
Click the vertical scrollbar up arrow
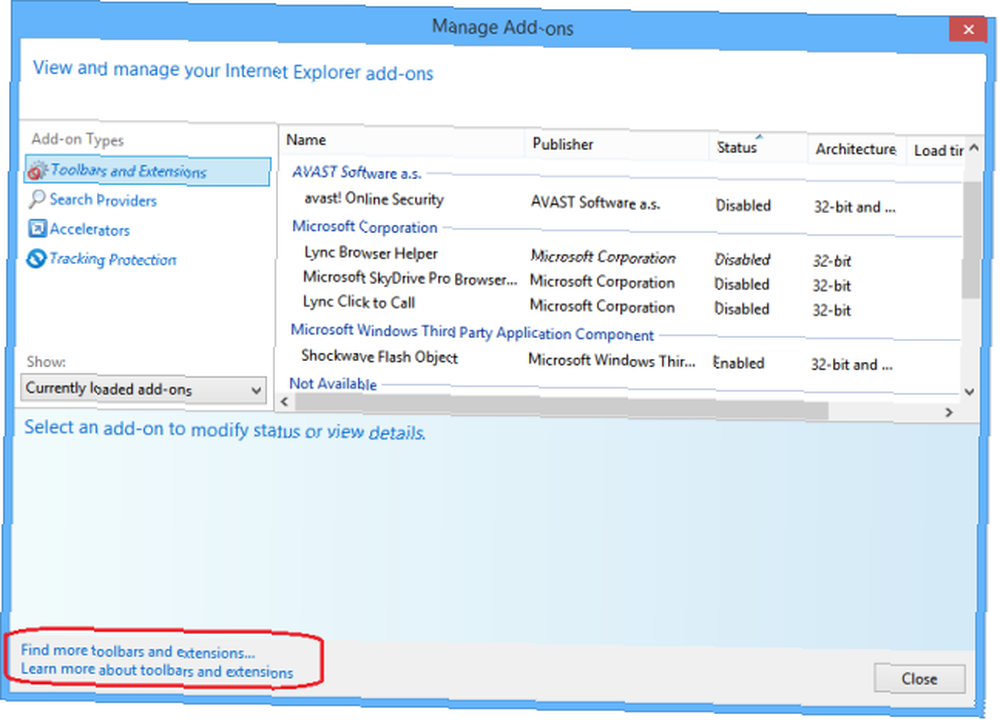[x=973, y=148]
